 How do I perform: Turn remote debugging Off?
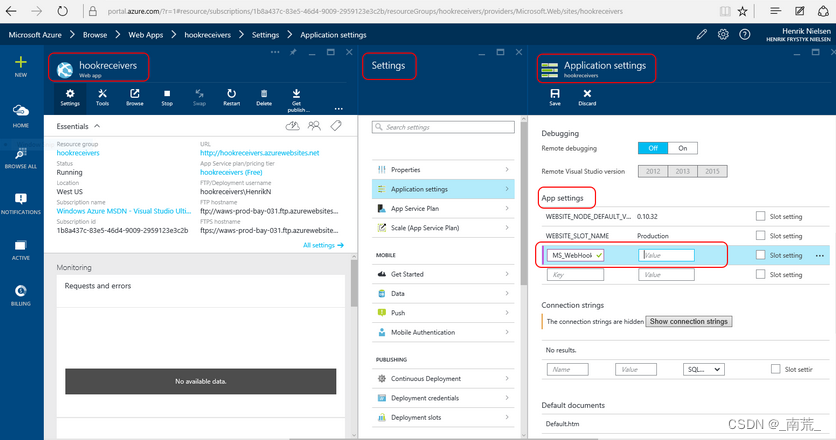[653, 148]
